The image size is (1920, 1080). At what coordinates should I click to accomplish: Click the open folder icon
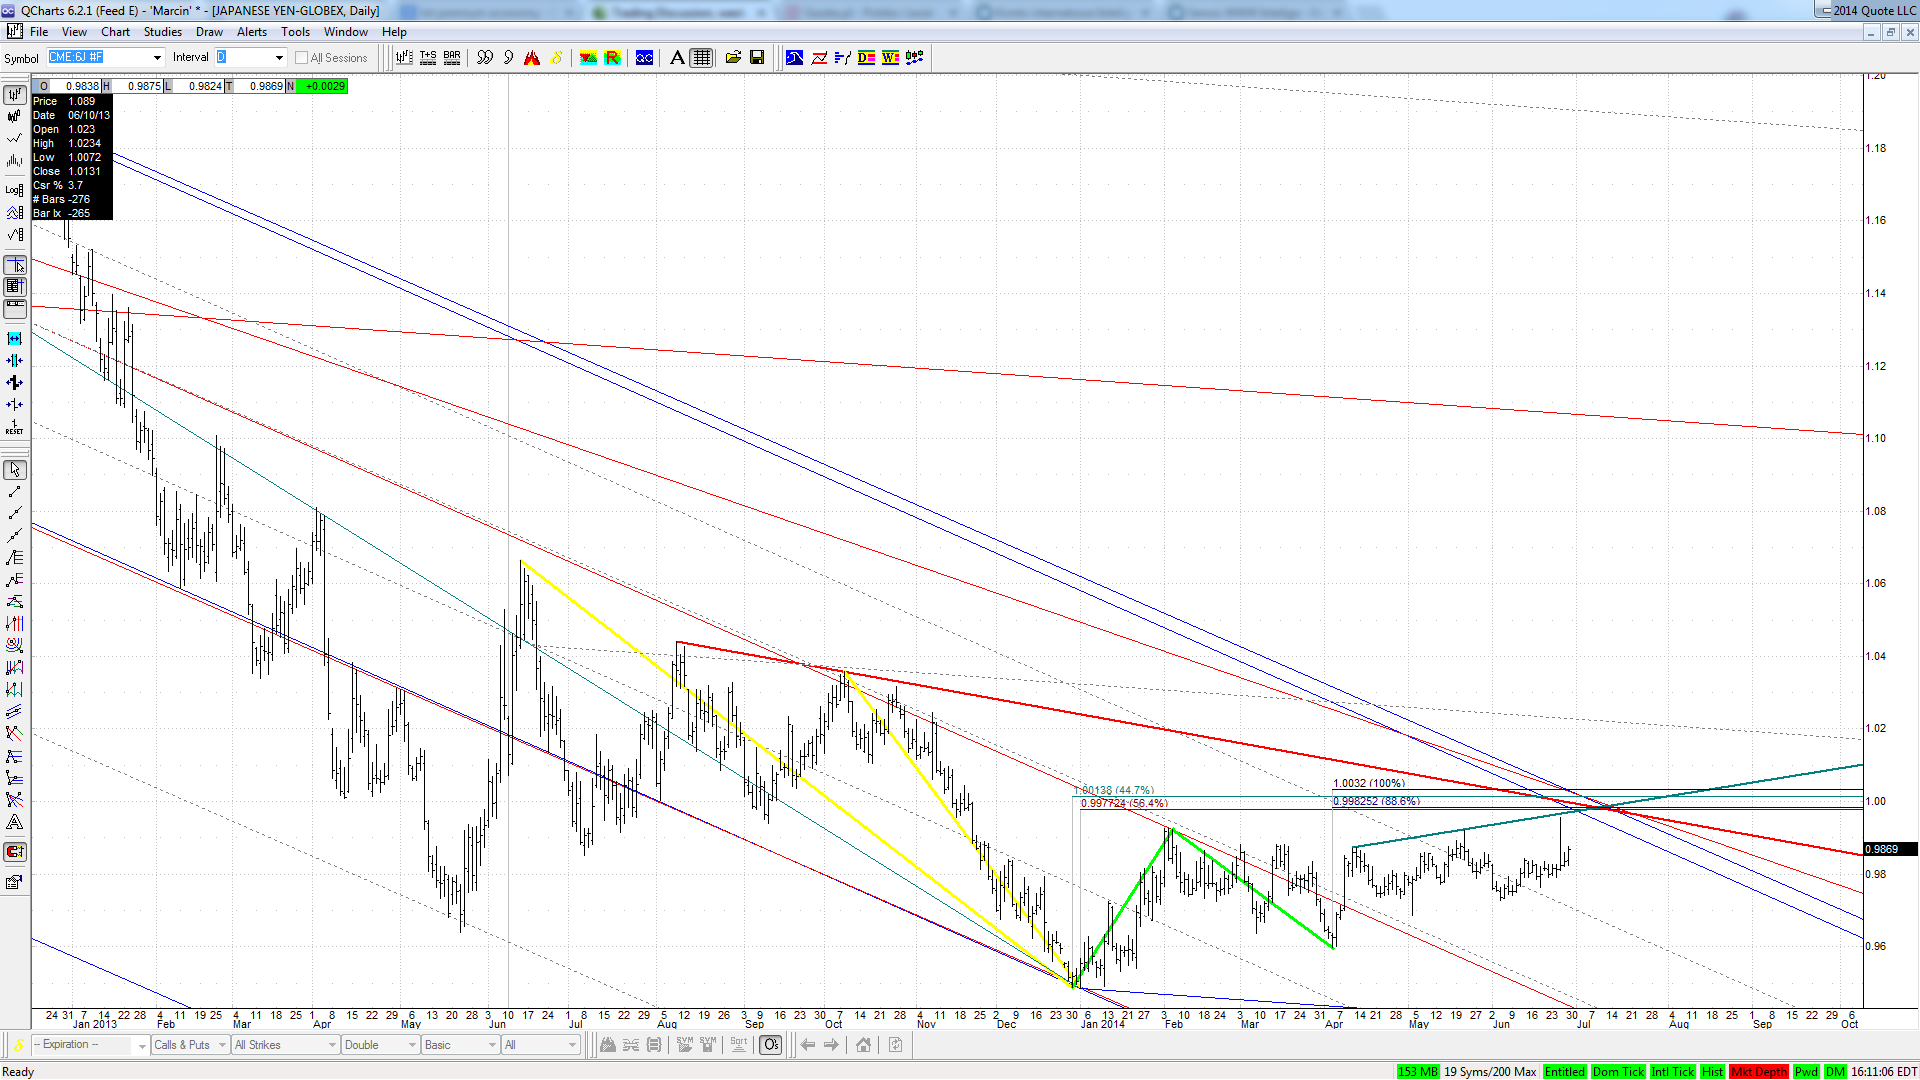pyautogui.click(x=733, y=58)
